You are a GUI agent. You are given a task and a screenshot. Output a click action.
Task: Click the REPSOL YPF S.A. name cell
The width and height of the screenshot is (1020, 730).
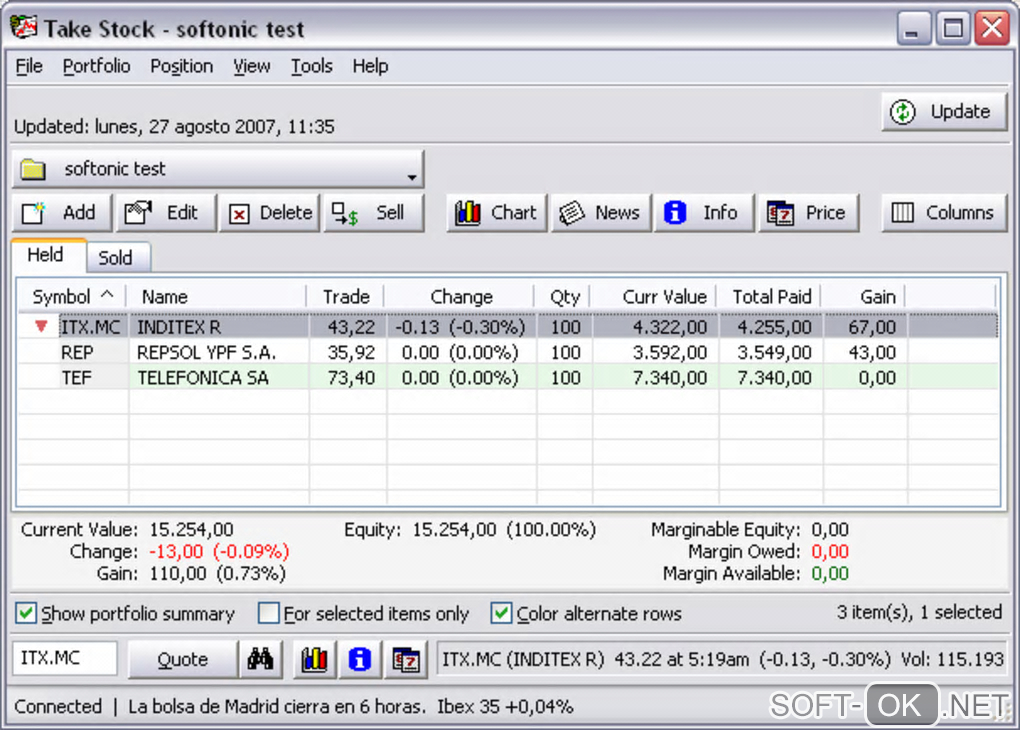[219, 353]
